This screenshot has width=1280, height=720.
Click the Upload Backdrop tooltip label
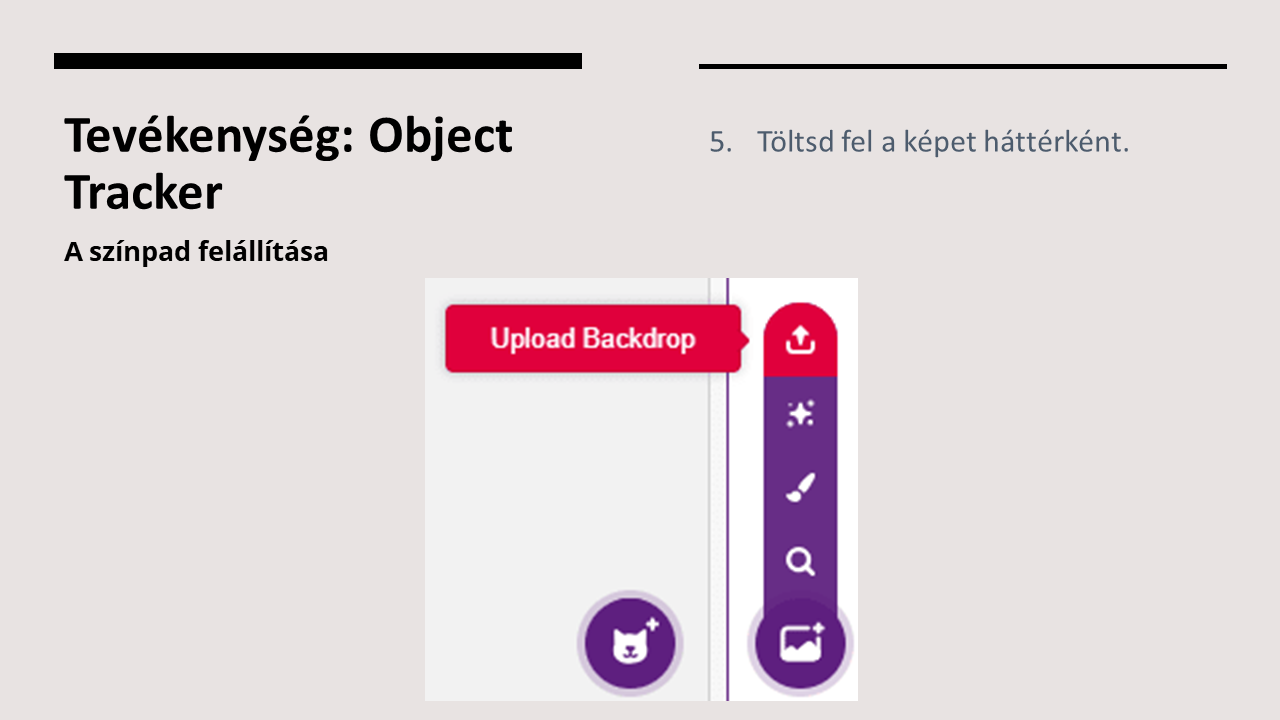[x=592, y=339]
